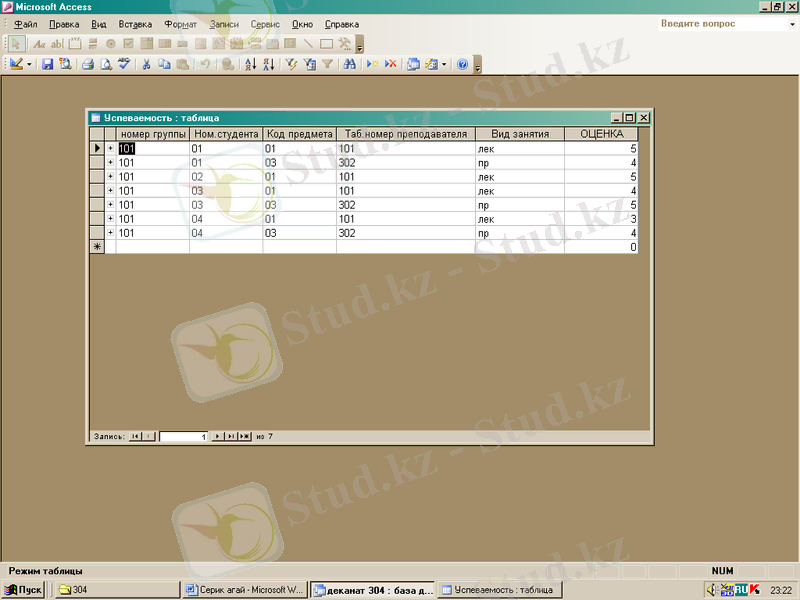Open the "Сервис" menu
Image resolution: width=800 pixels, height=600 pixels.
265,24
